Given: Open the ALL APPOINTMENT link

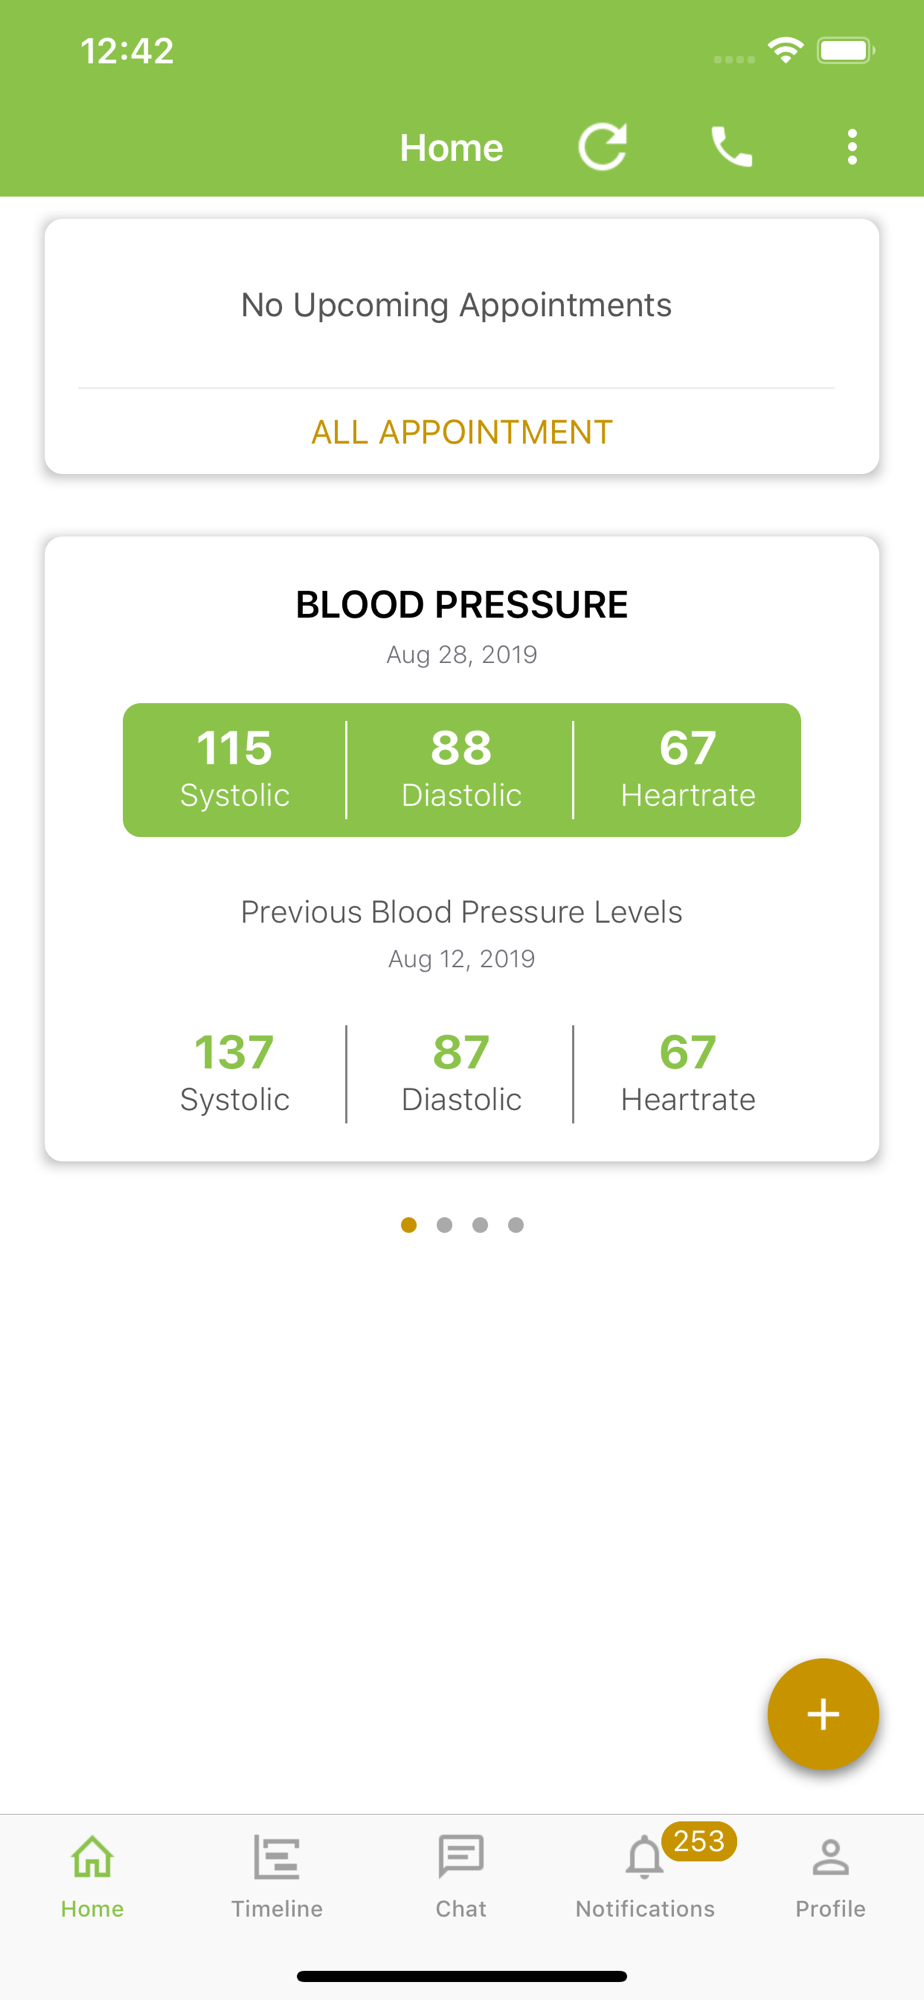Looking at the screenshot, I should tap(462, 432).
